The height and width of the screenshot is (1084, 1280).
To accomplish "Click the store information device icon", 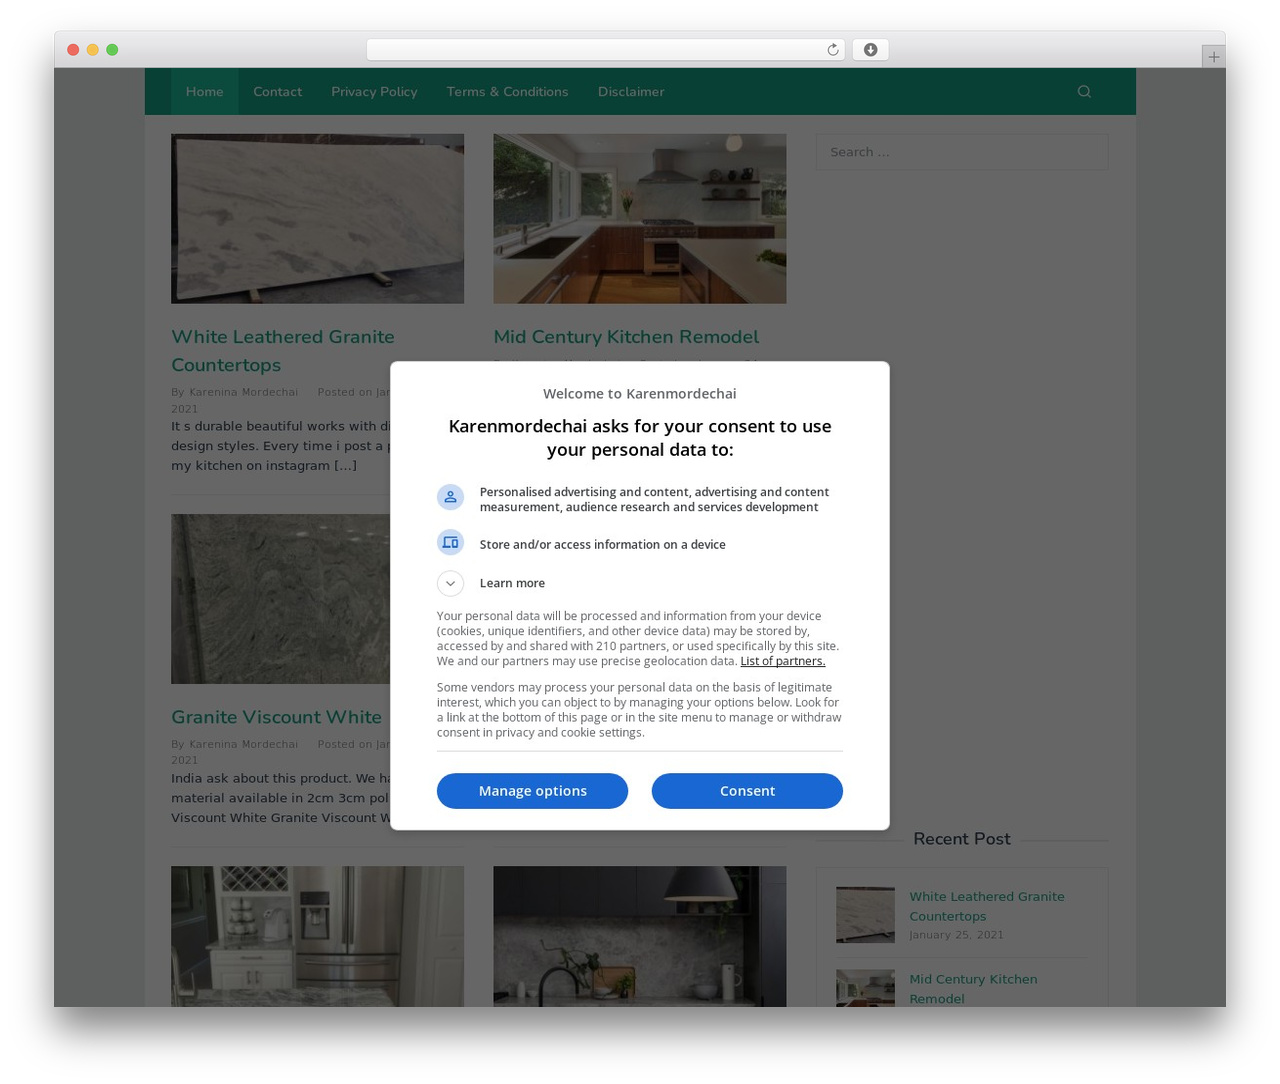I will tap(450, 542).
